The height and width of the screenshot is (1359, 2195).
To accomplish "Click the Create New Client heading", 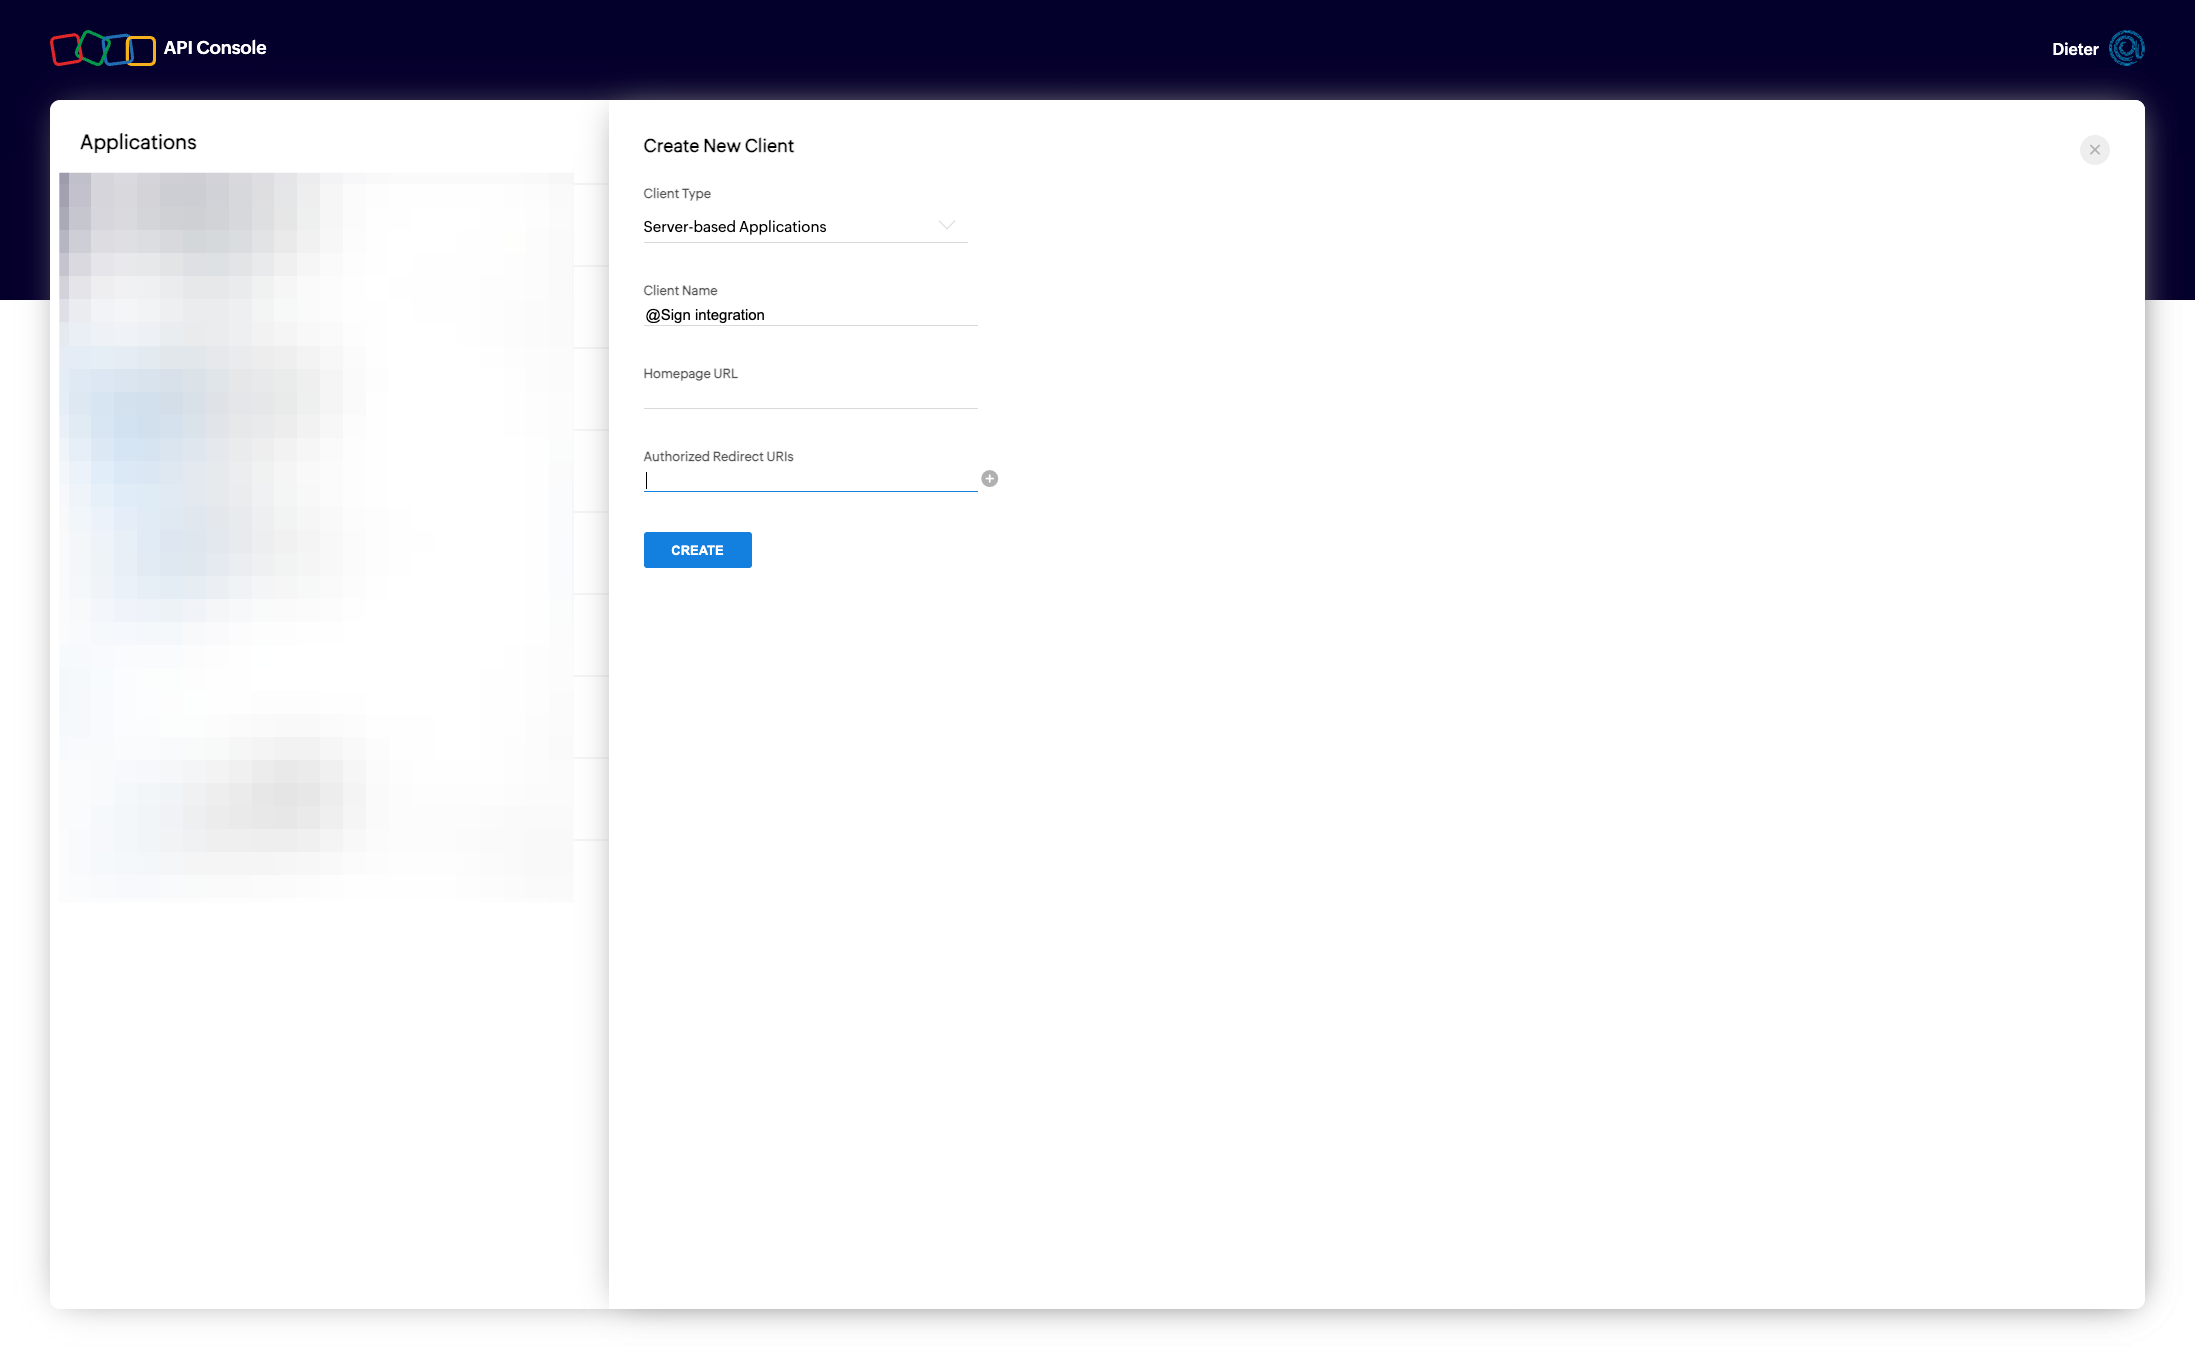I will coord(718,146).
